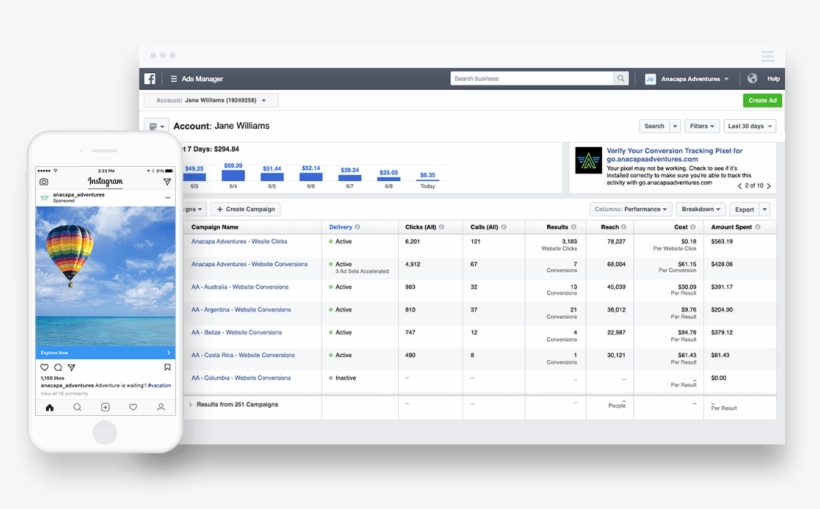
Task: Open AA - Columbia - Website Conversions campaign
Action: 241,378
